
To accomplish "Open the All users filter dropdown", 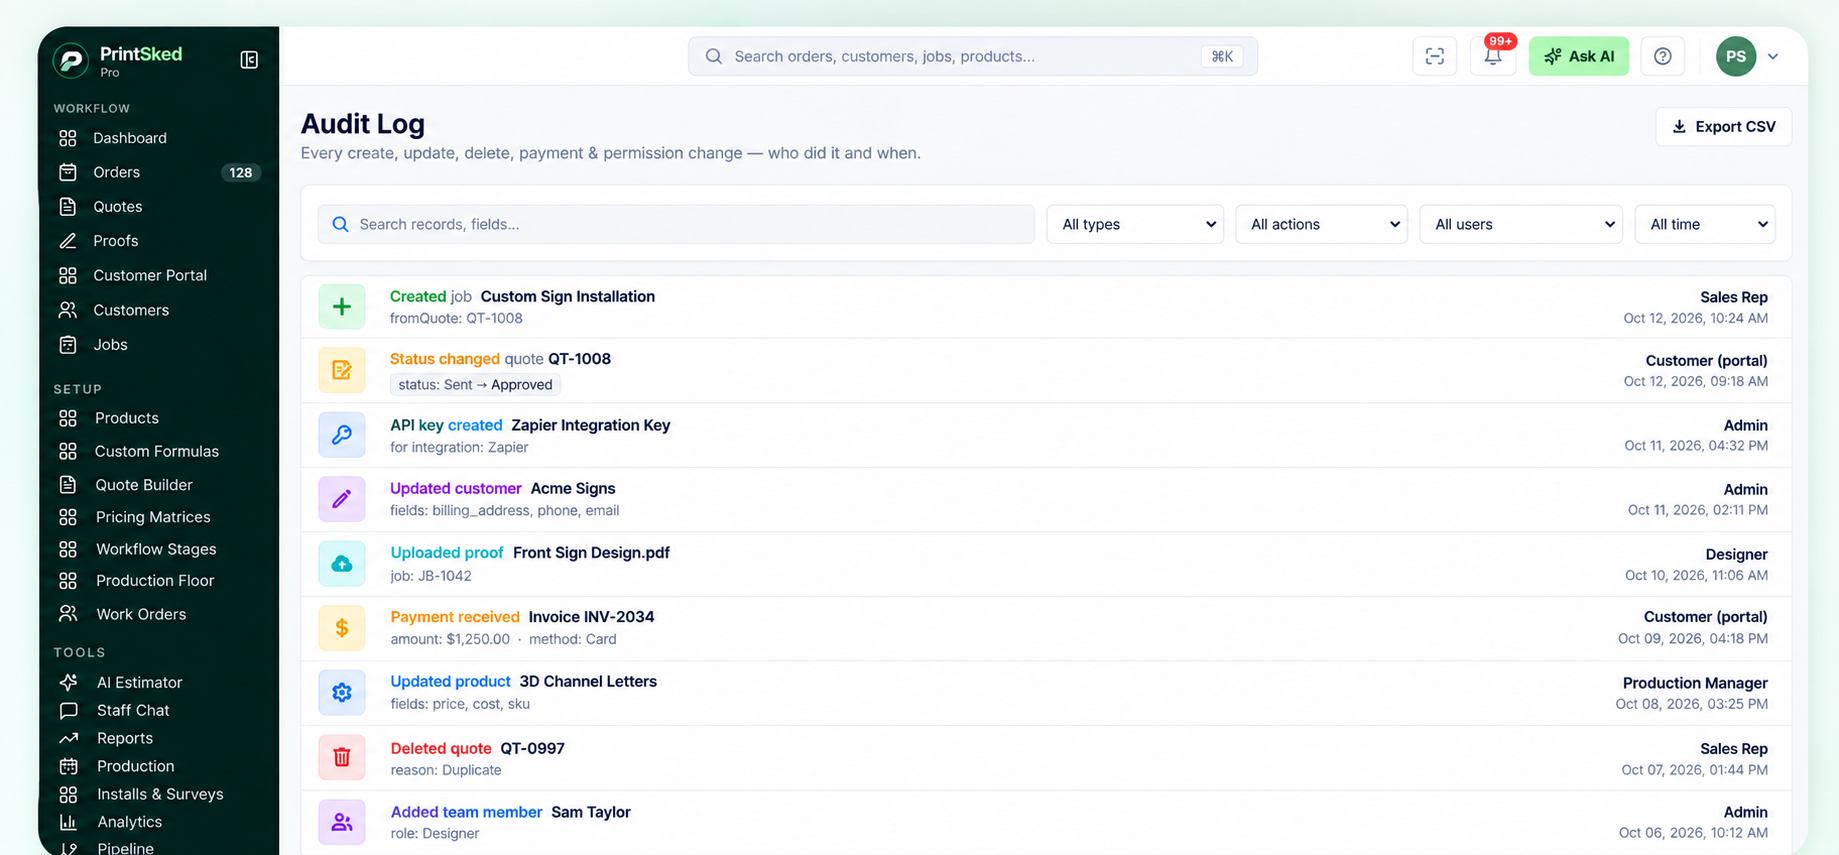I will point(1521,224).
